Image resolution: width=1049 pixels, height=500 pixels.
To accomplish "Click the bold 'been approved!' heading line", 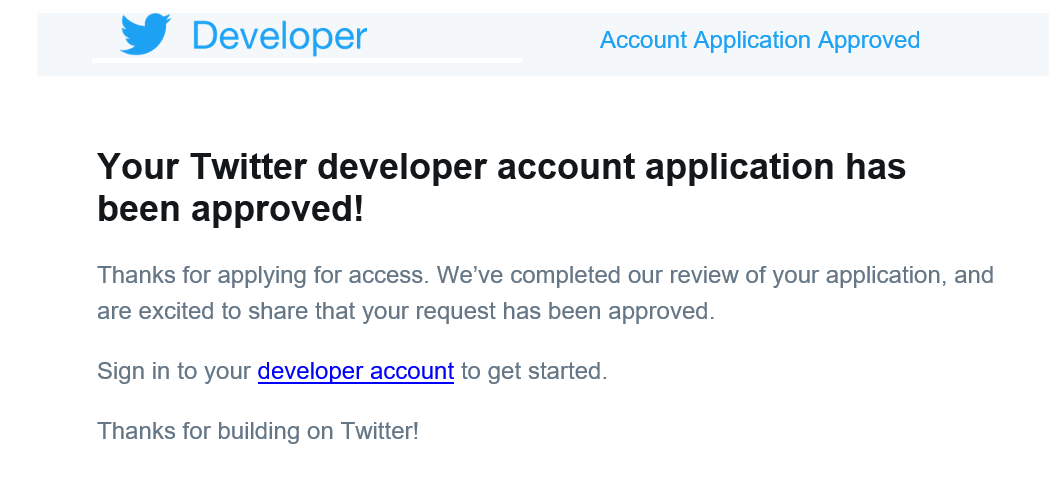I will tap(231, 210).
